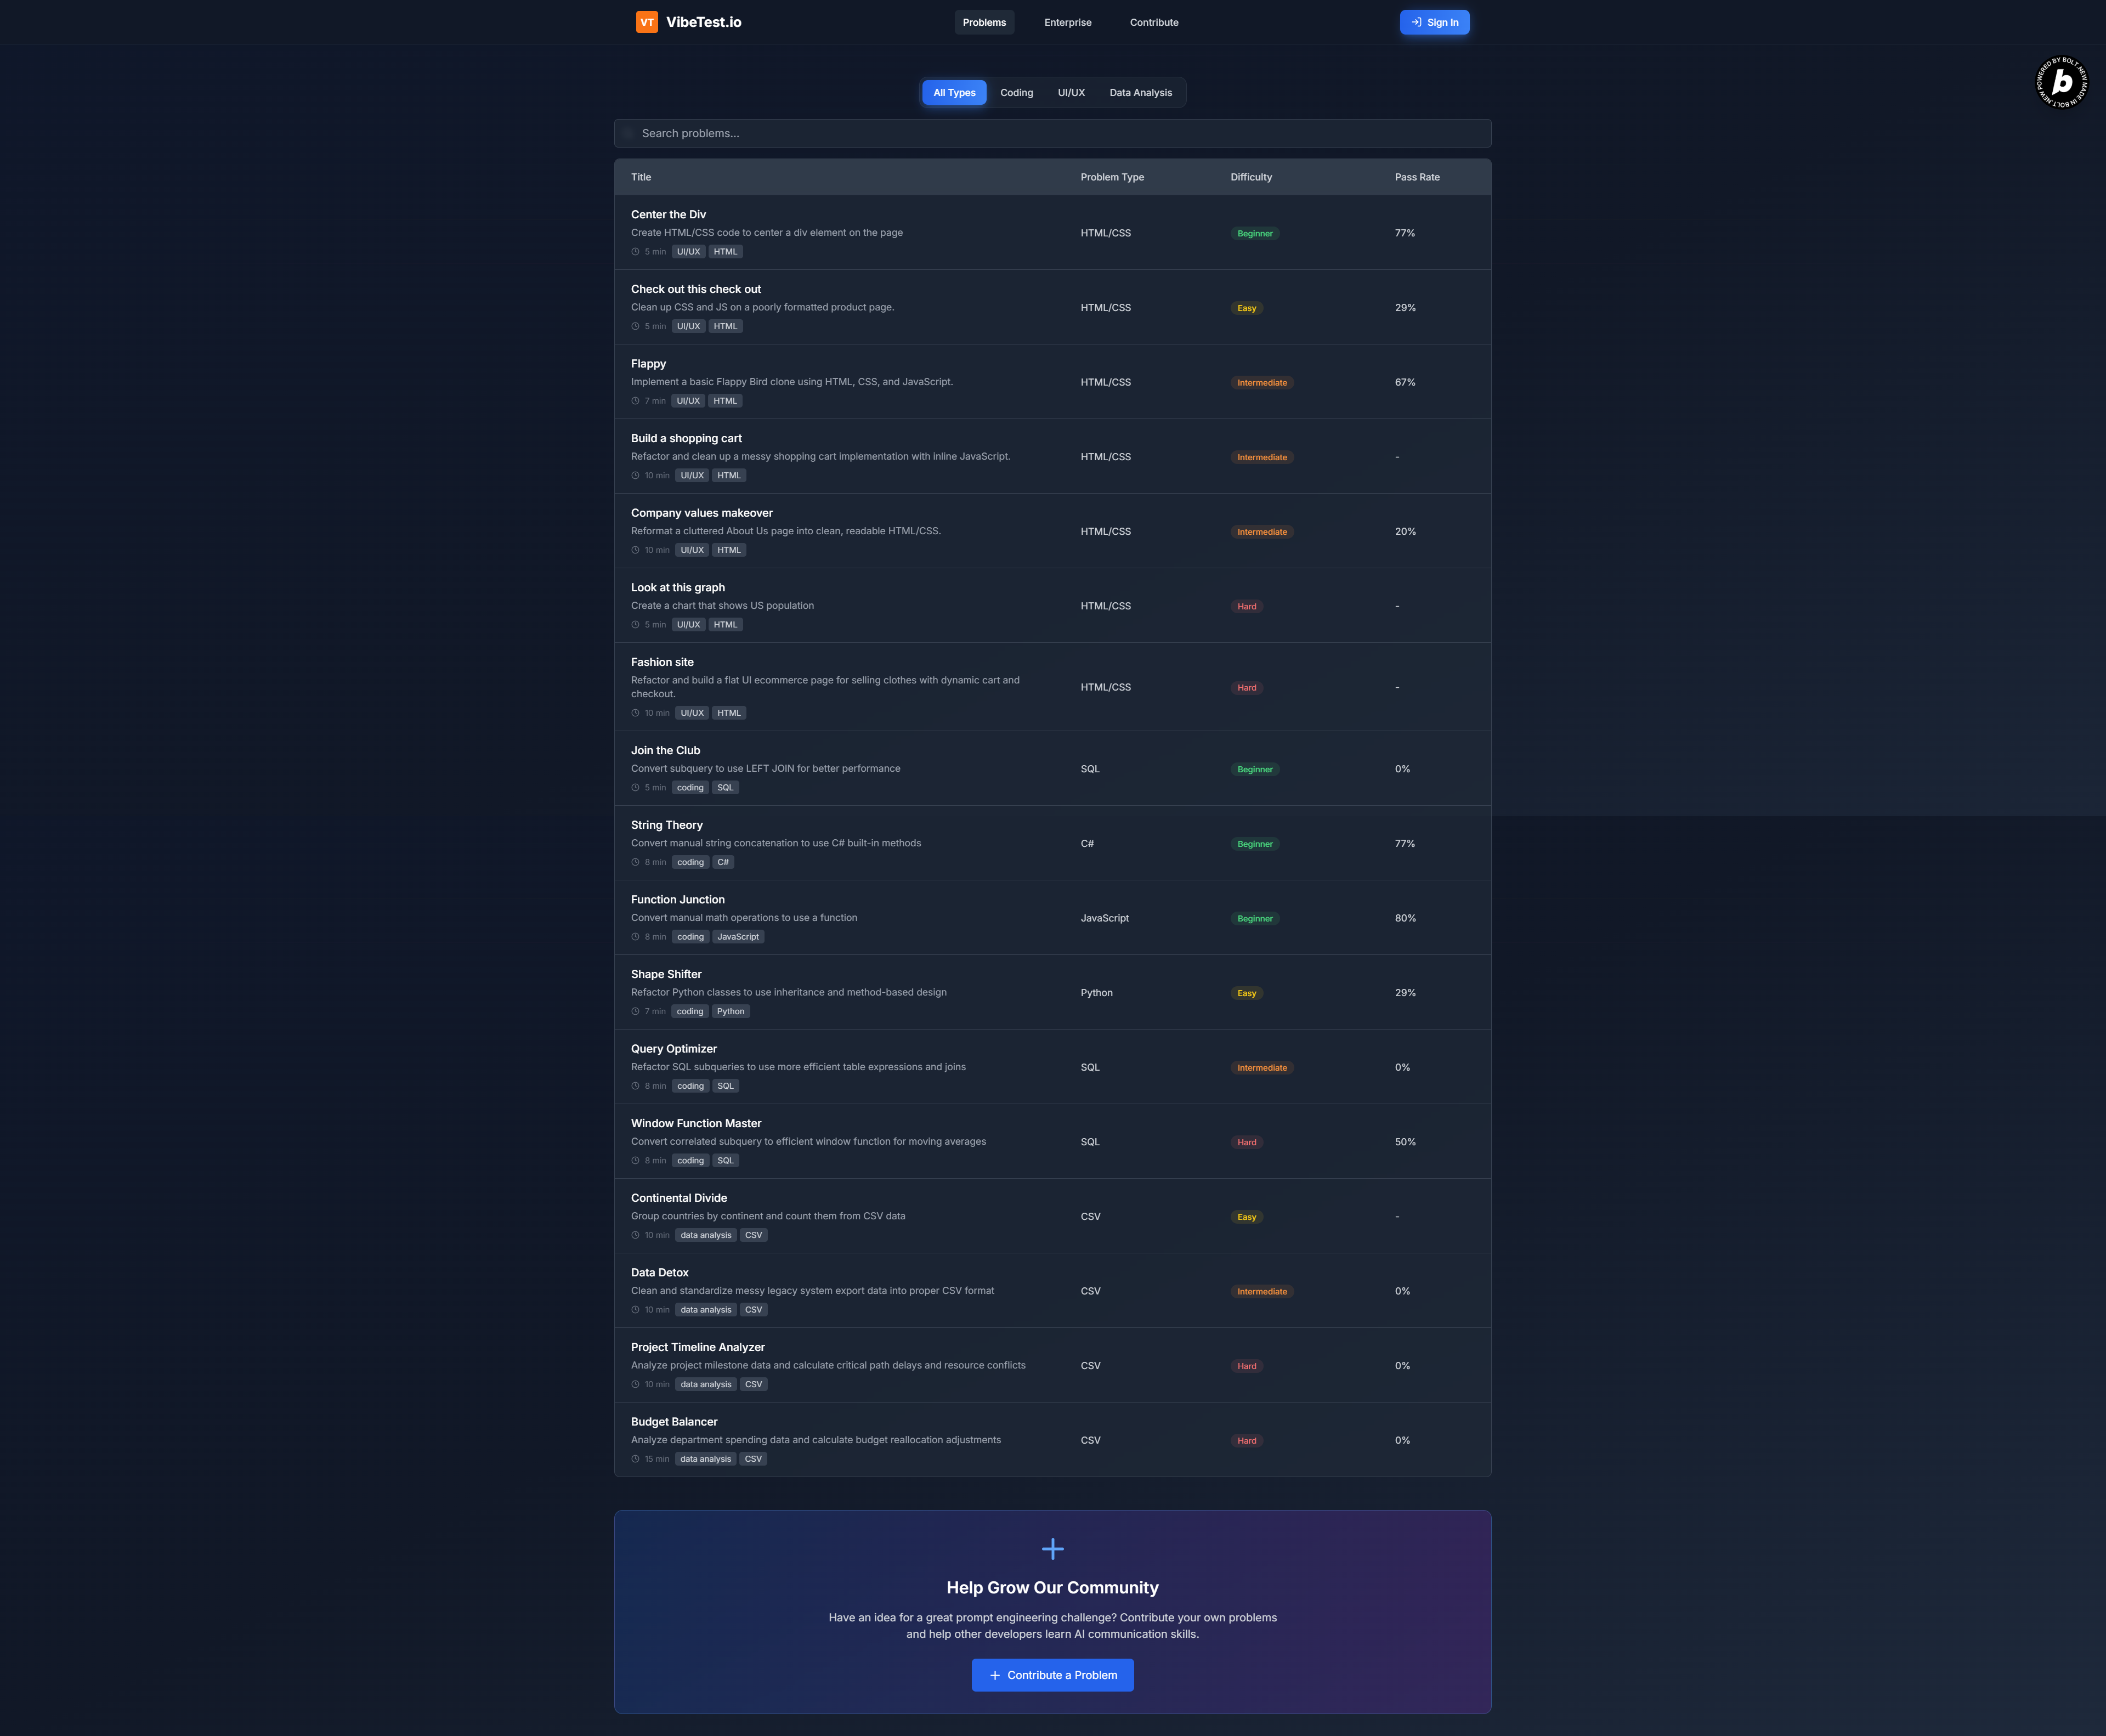Show only Data Analysis problems
This screenshot has height=1736, width=2106.
click(1140, 92)
